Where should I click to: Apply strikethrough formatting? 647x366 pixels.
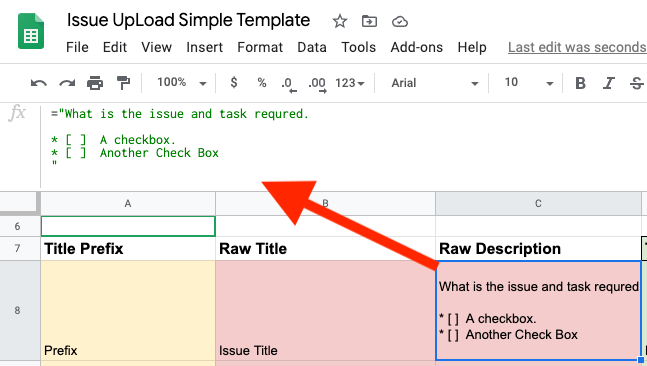[x=636, y=83]
